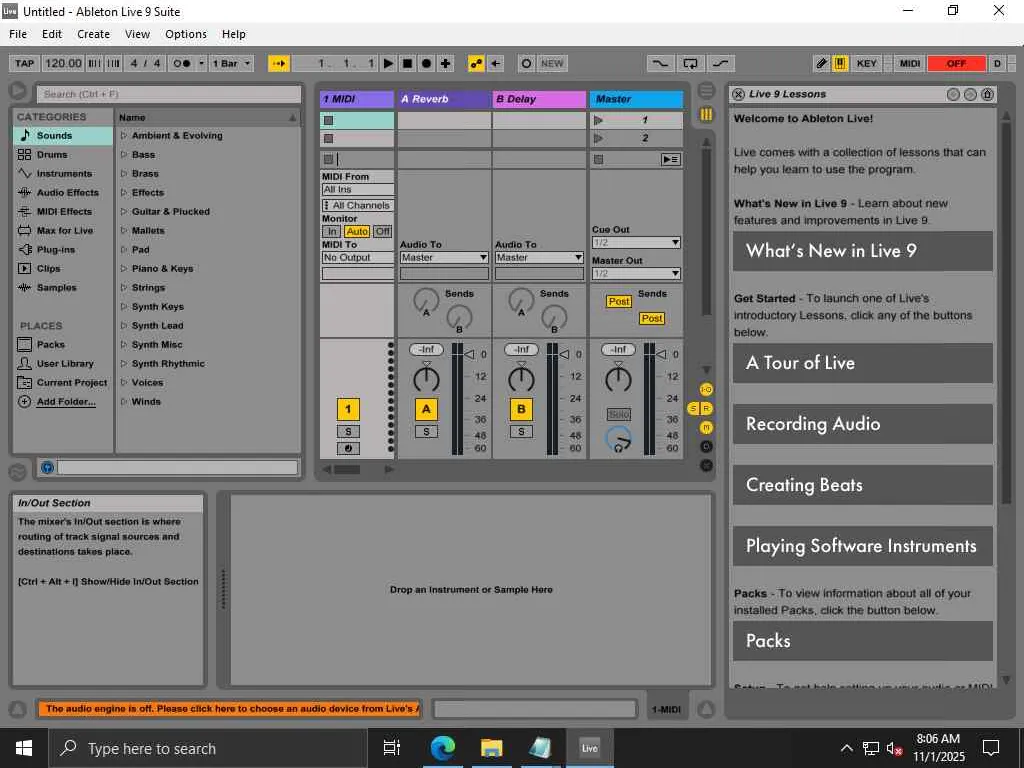
Task: Switch to Session View selector
Action: pos(706,114)
